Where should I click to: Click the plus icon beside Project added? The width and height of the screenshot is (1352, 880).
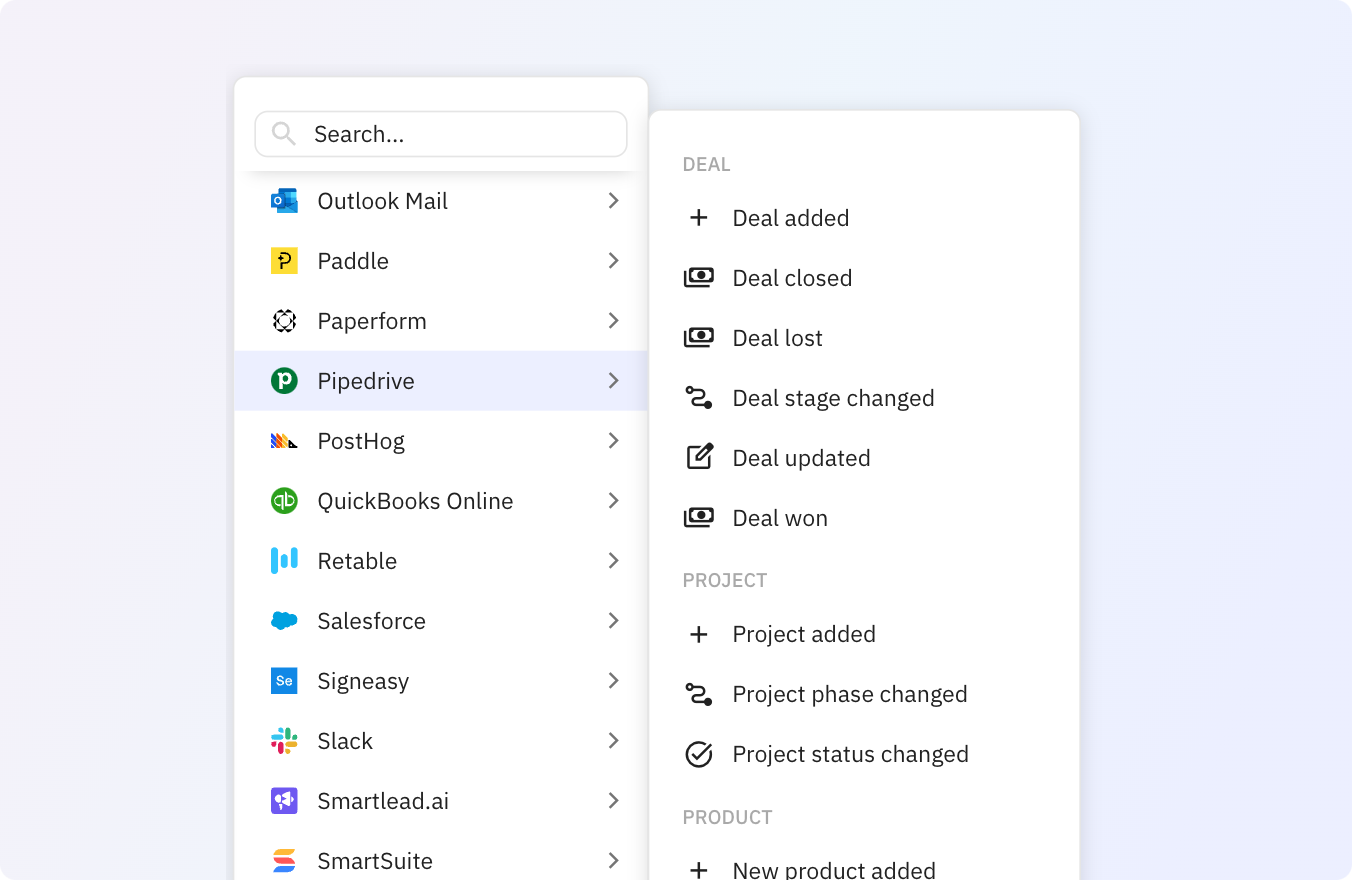[699, 634]
